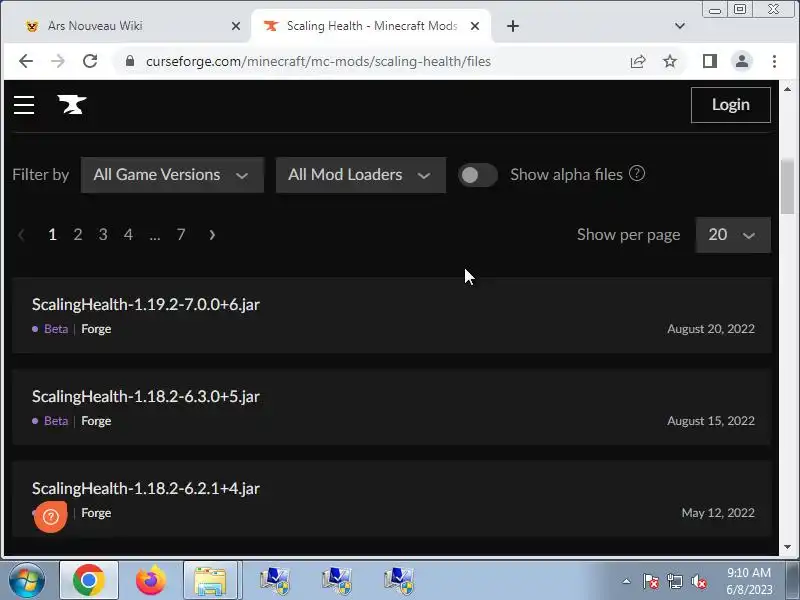Screen dimensions: 800x600
Task: Click the August 20, 2022 date
Action: click(711, 329)
